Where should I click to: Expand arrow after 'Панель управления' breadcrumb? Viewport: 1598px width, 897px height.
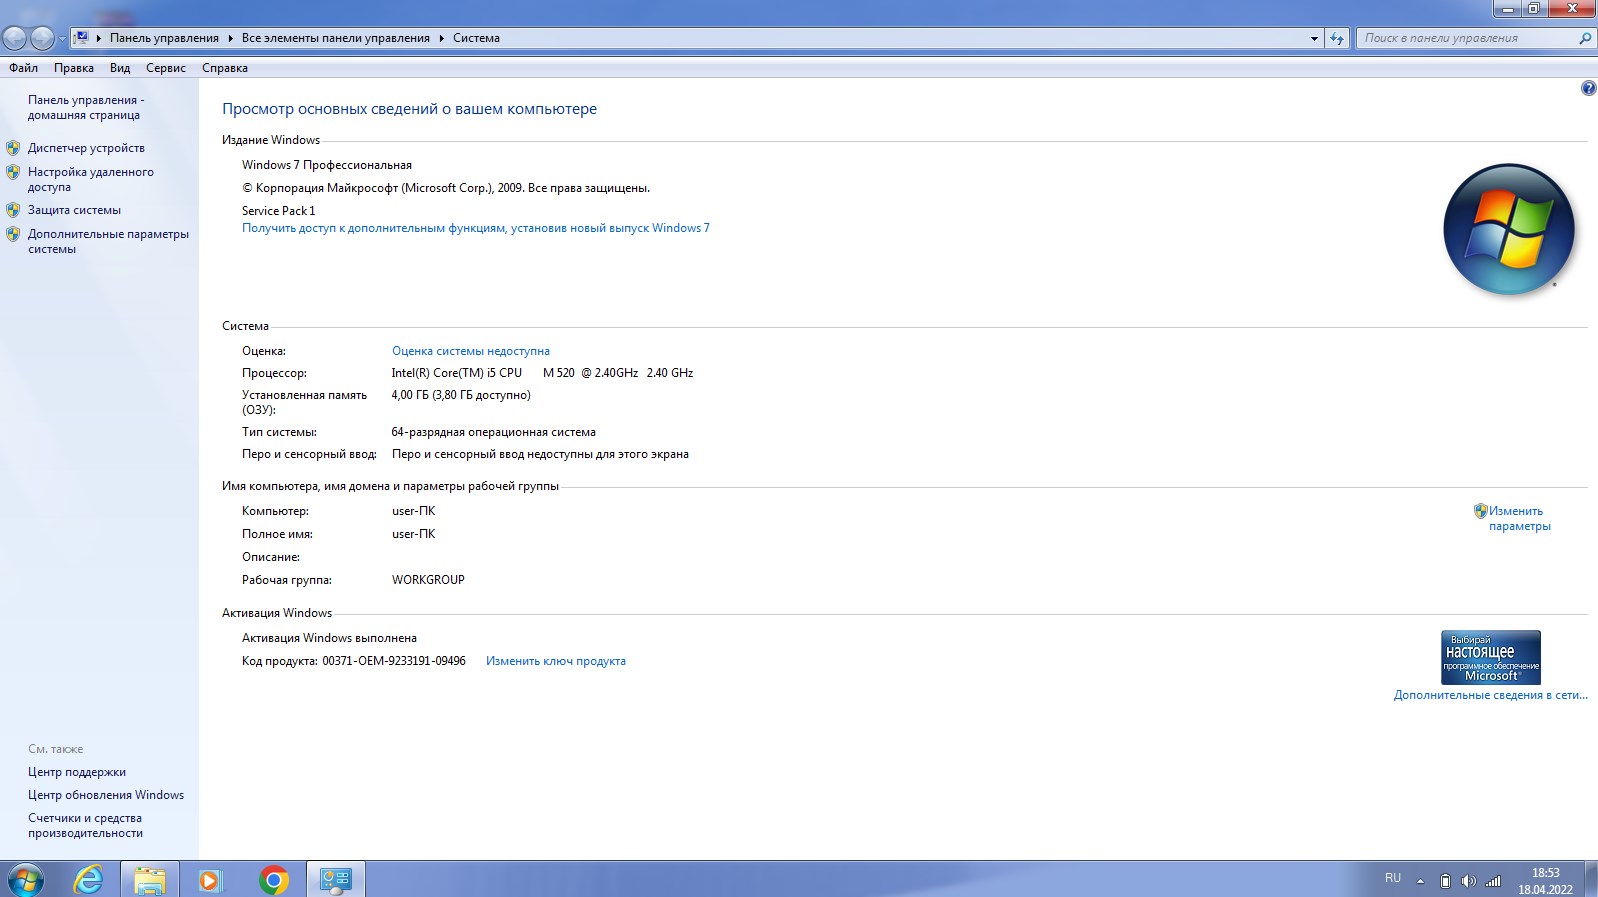[230, 38]
